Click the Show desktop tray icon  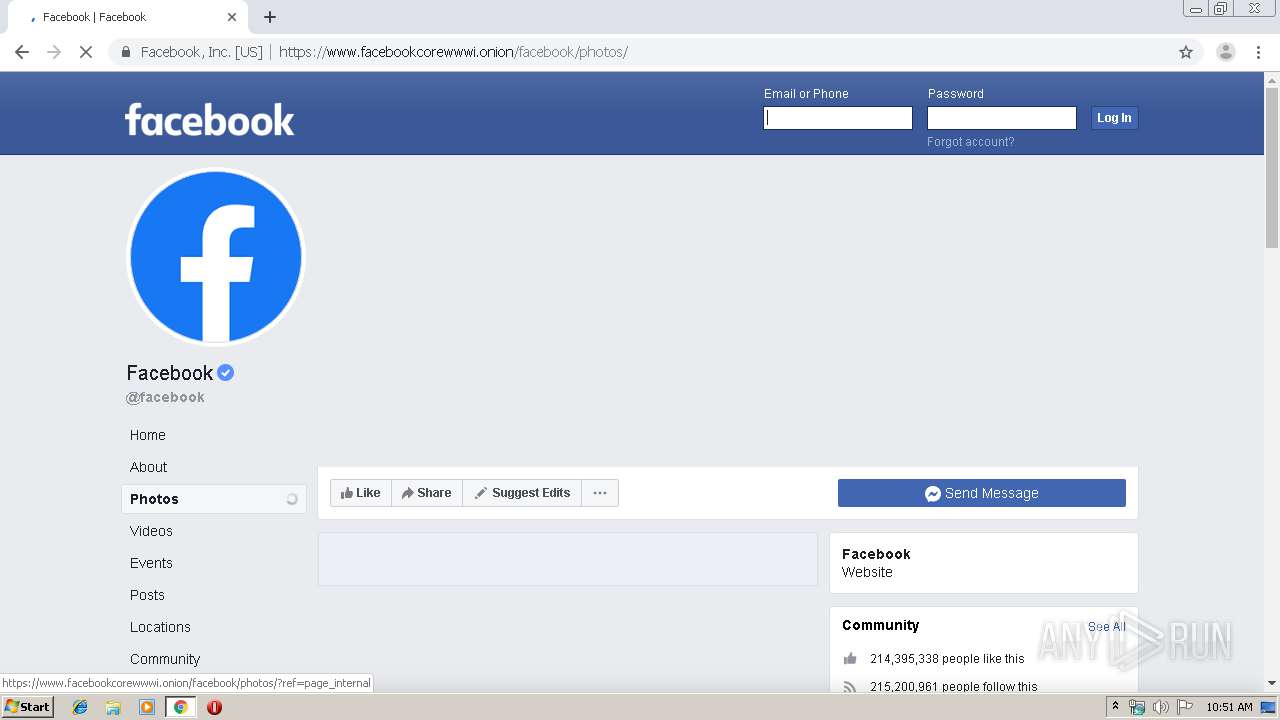coord(1269,707)
